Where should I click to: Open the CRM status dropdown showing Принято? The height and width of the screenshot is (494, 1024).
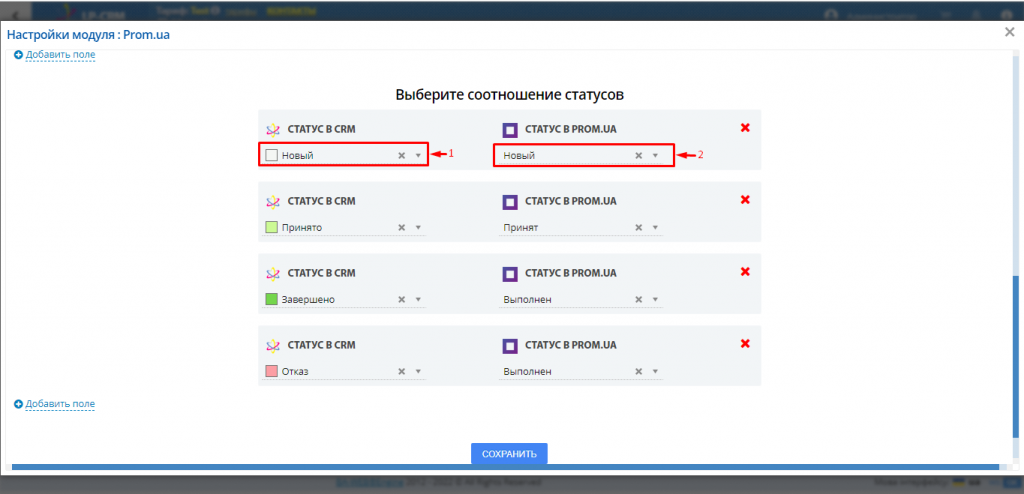click(418, 227)
